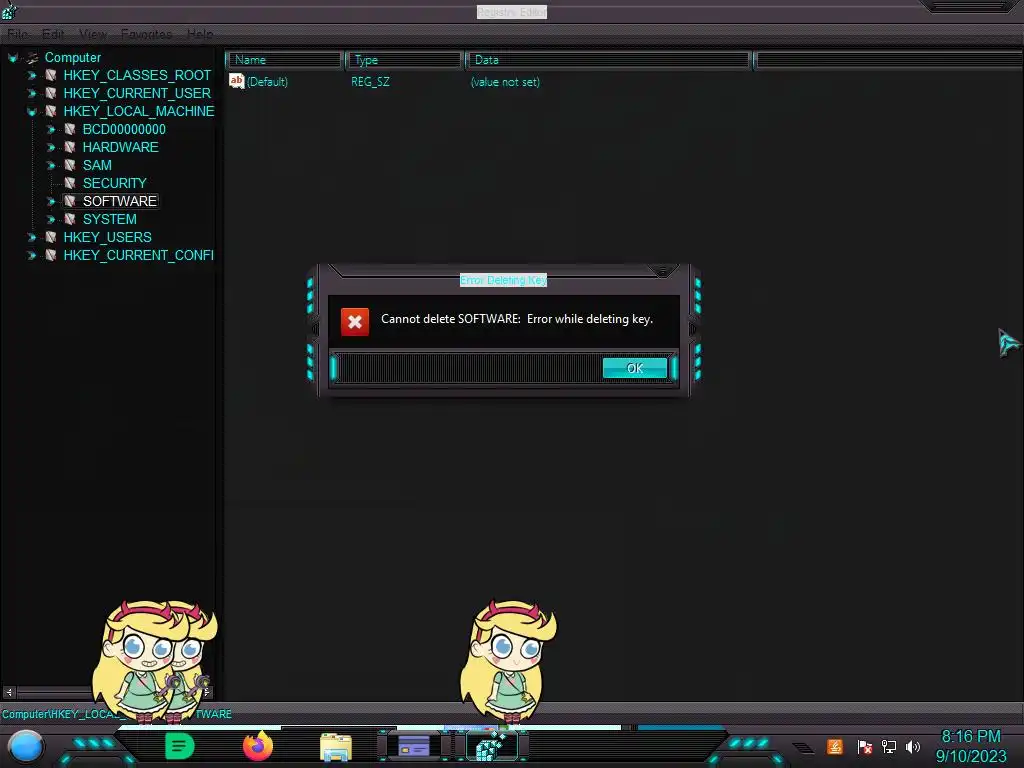Select the HKEY_CURRENT_USER label
The image size is (1024, 768).
coord(137,93)
